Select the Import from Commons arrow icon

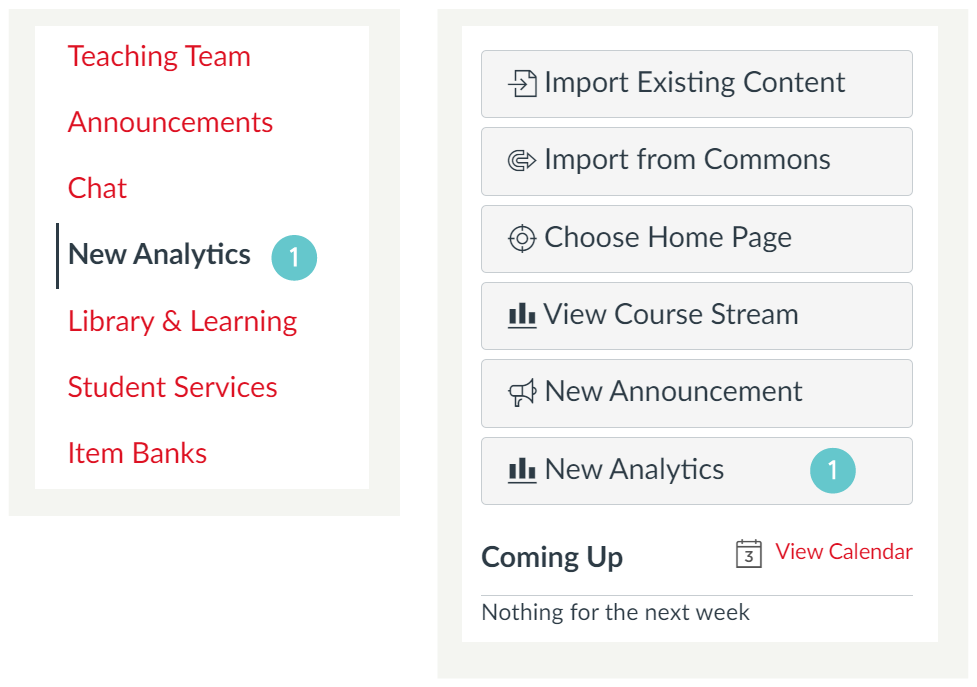coord(521,161)
